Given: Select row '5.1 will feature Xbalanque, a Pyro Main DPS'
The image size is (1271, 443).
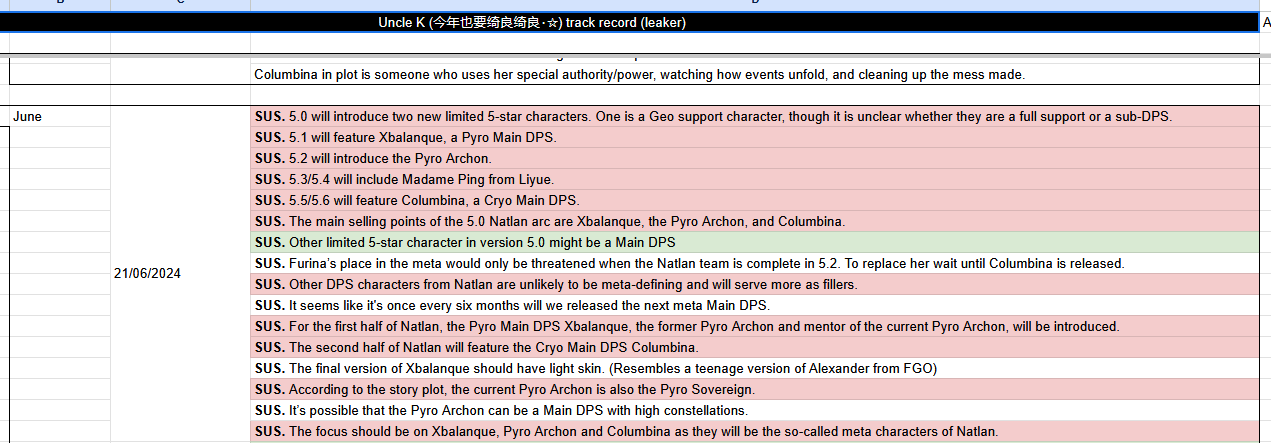Looking at the screenshot, I should click(754, 138).
